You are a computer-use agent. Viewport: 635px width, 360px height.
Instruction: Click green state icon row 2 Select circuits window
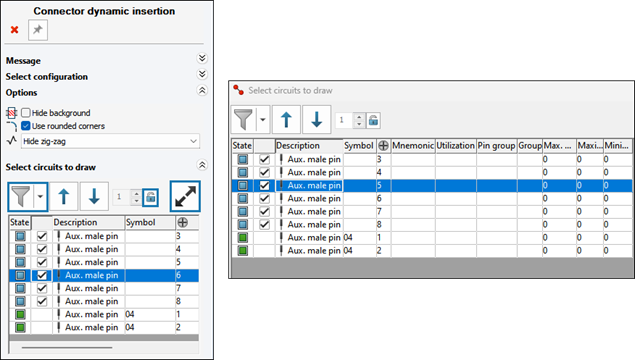[243, 250]
